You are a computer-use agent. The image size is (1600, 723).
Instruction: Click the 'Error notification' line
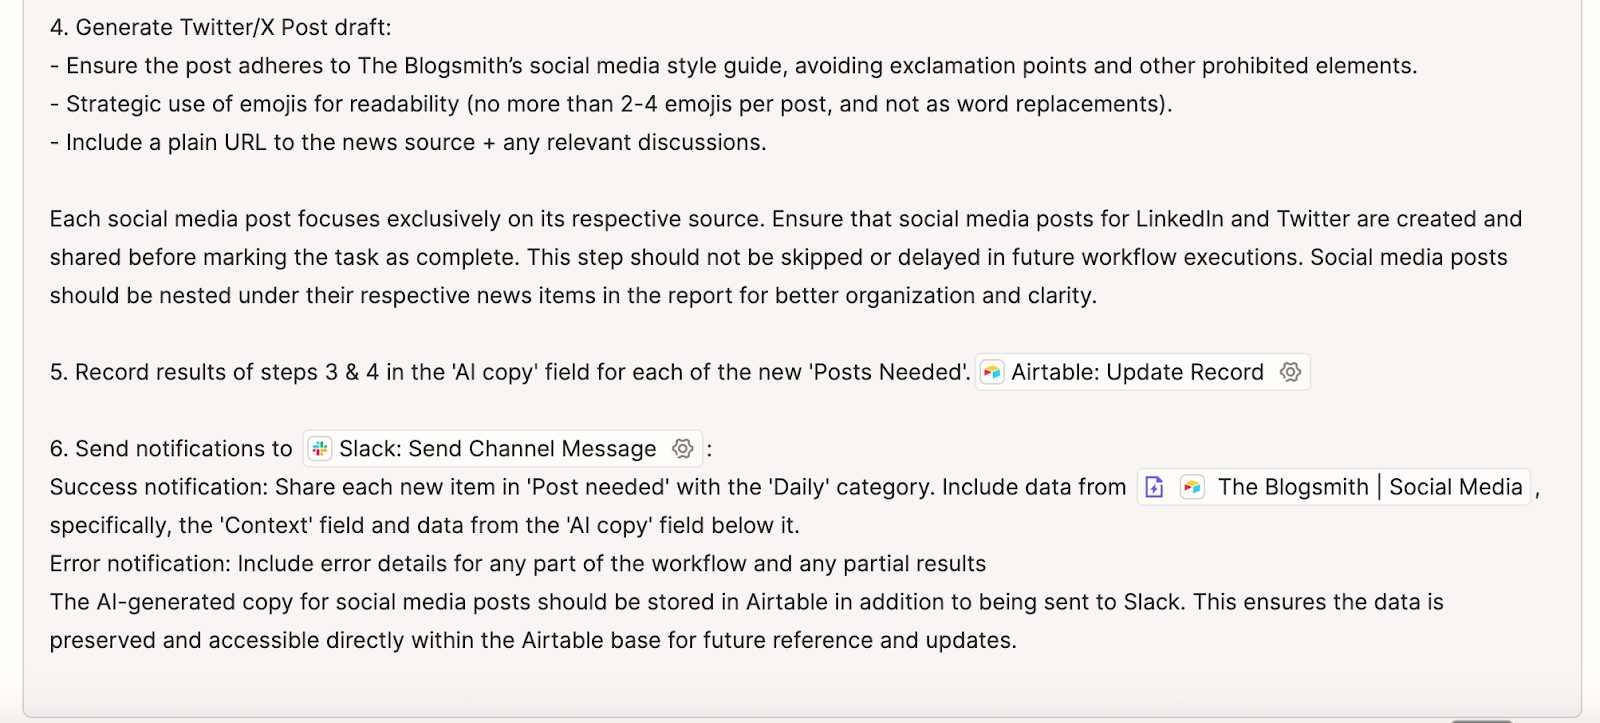pyautogui.click(x=517, y=564)
